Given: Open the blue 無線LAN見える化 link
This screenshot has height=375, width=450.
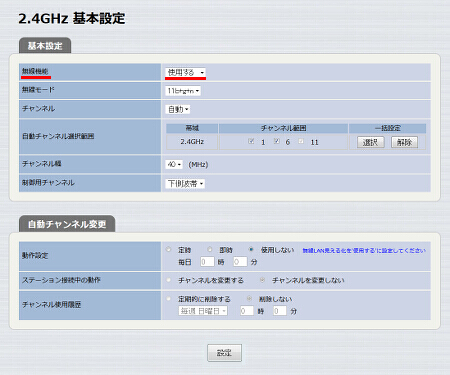Looking at the screenshot, I should [364, 250].
